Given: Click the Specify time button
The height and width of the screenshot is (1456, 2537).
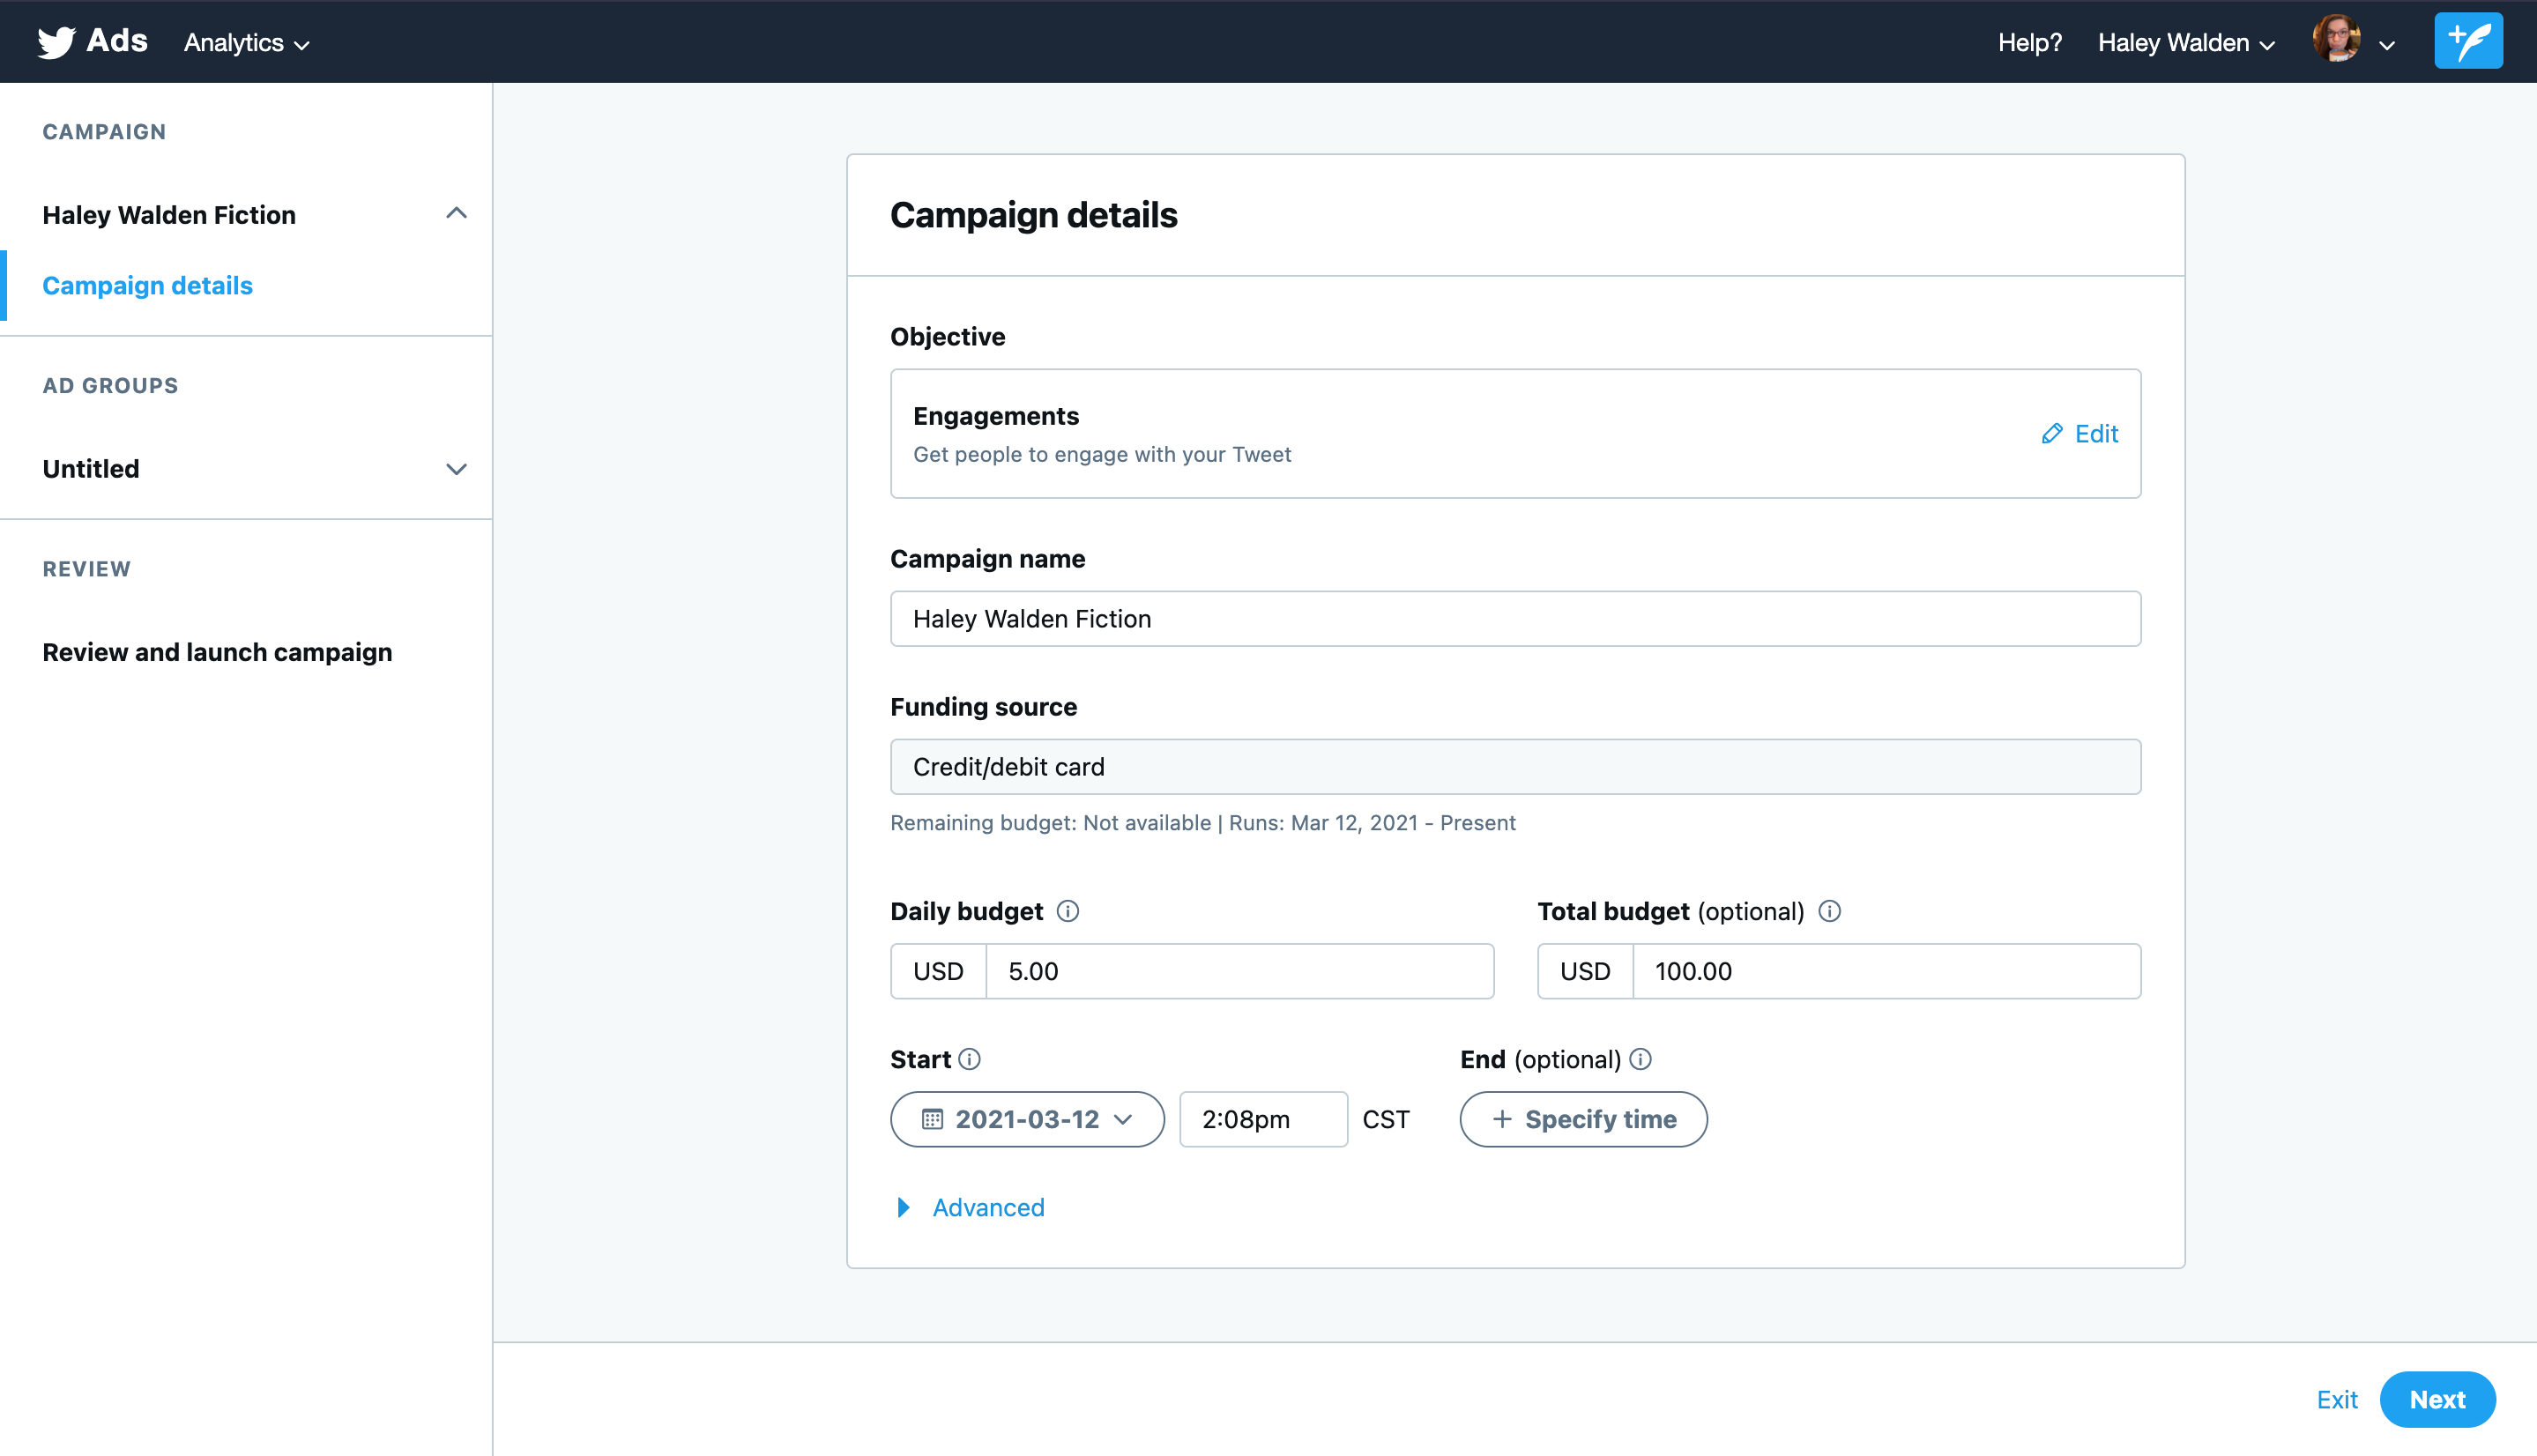Looking at the screenshot, I should 1583,1119.
